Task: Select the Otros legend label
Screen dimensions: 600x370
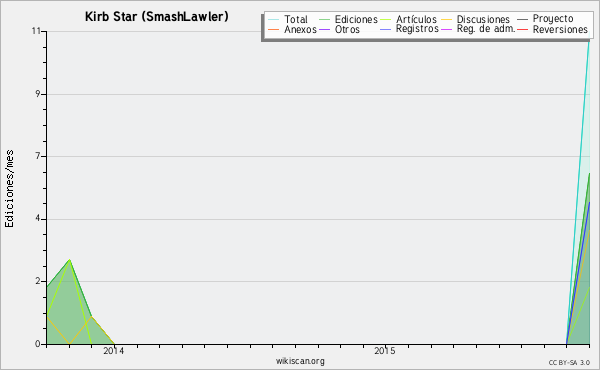Action: (x=347, y=29)
